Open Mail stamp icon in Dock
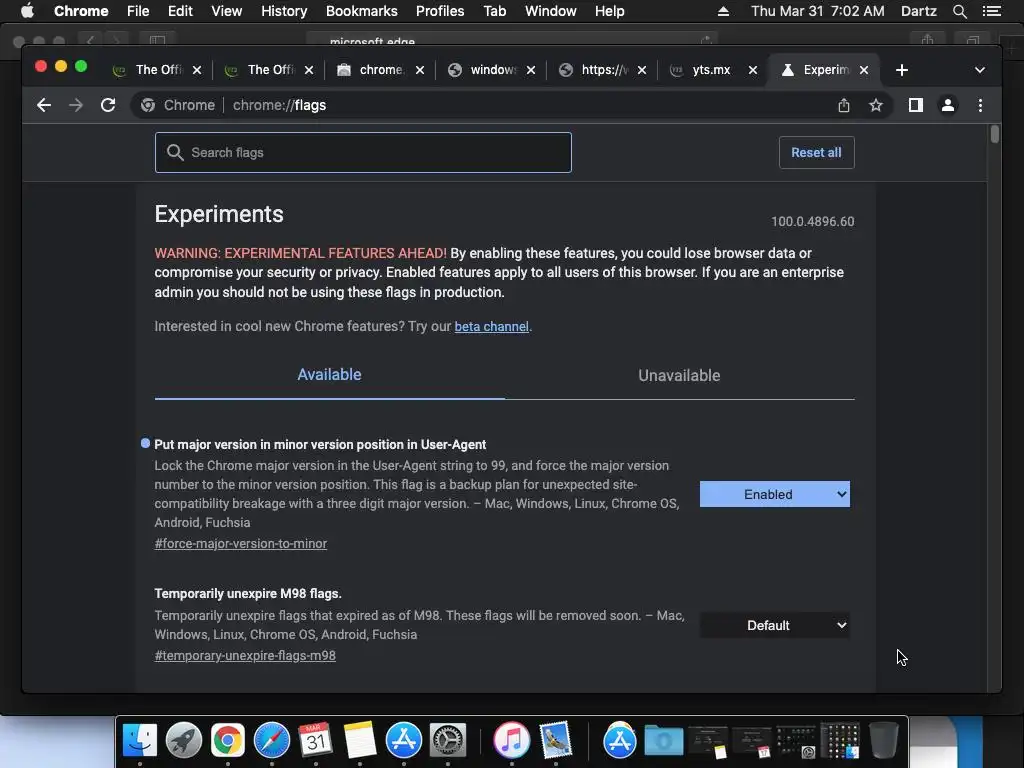This screenshot has height=768, width=1024. (556, 740)
